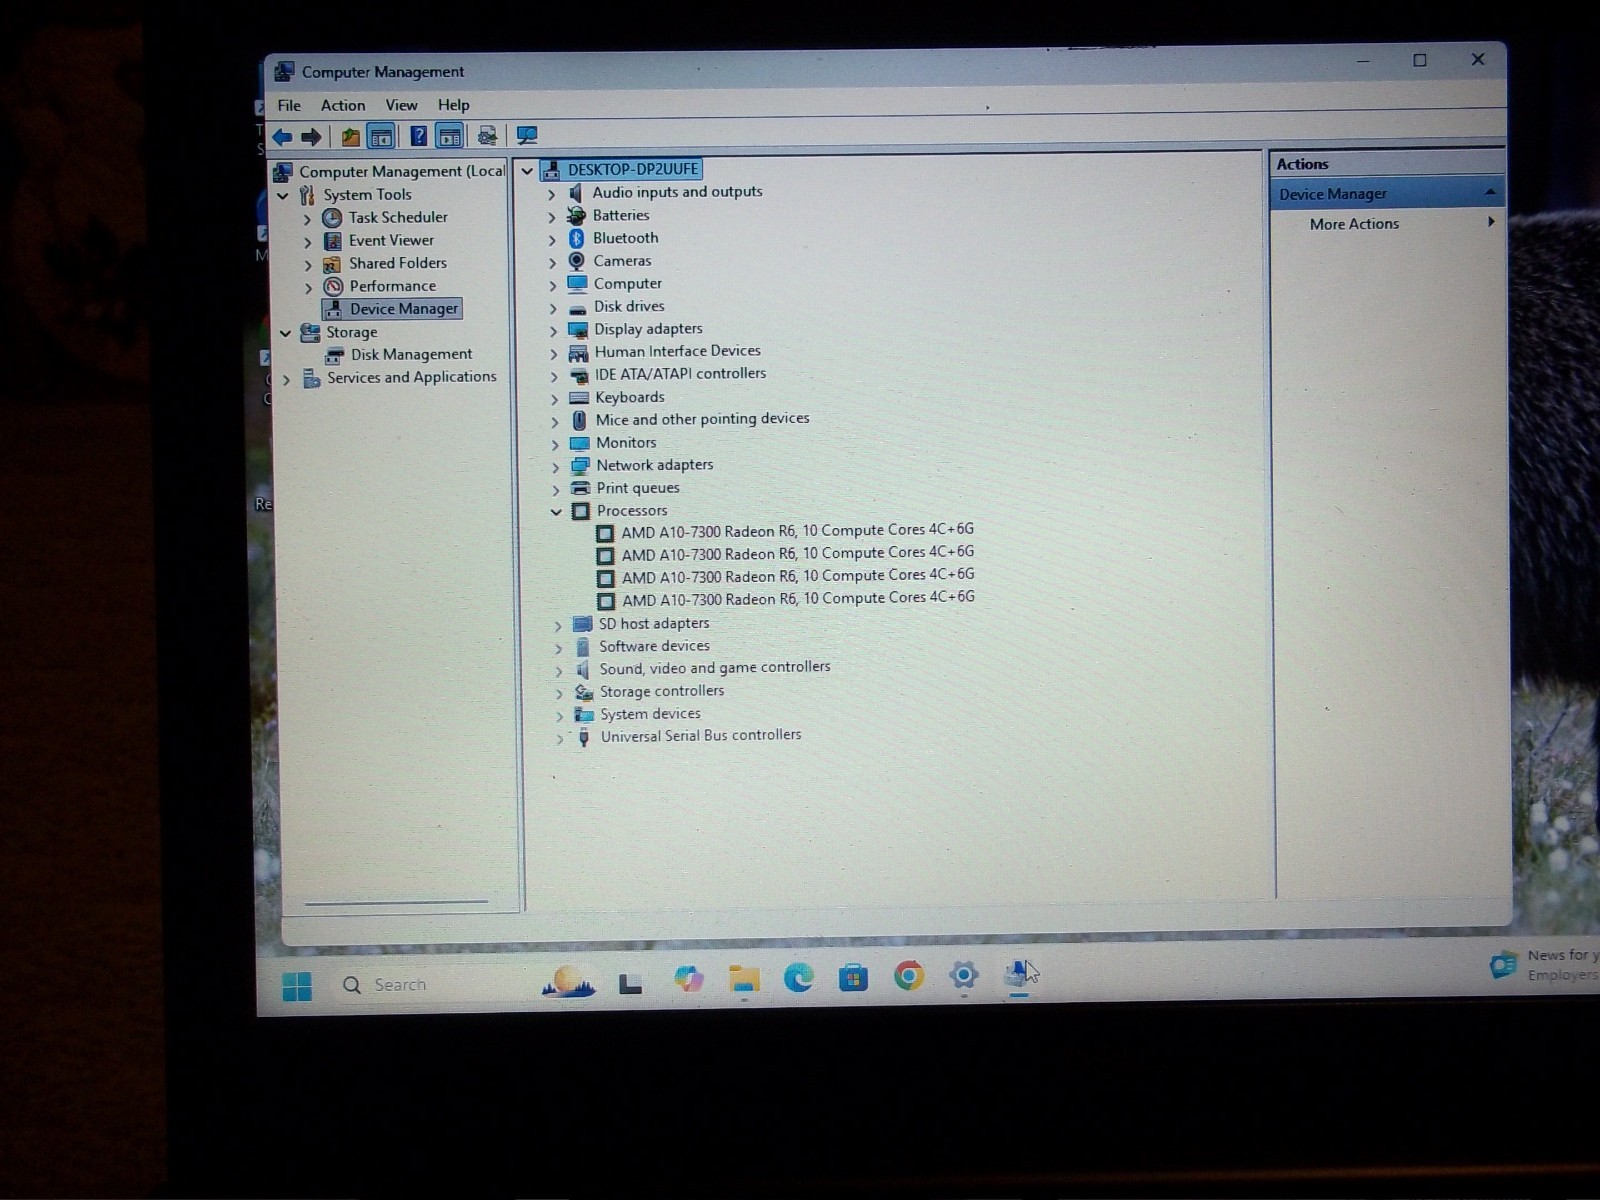Select Human Interface Devices category
Viewport: 1600px width, 1200px height.
pos(677,351)
